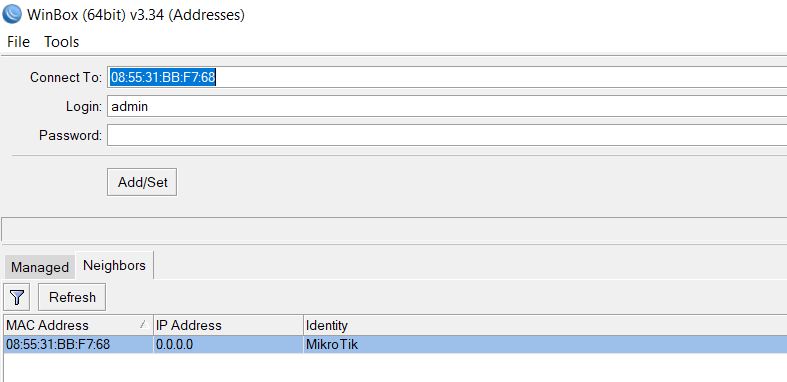Click the sort arrow in MAC Address column

[x=143, y=325]
